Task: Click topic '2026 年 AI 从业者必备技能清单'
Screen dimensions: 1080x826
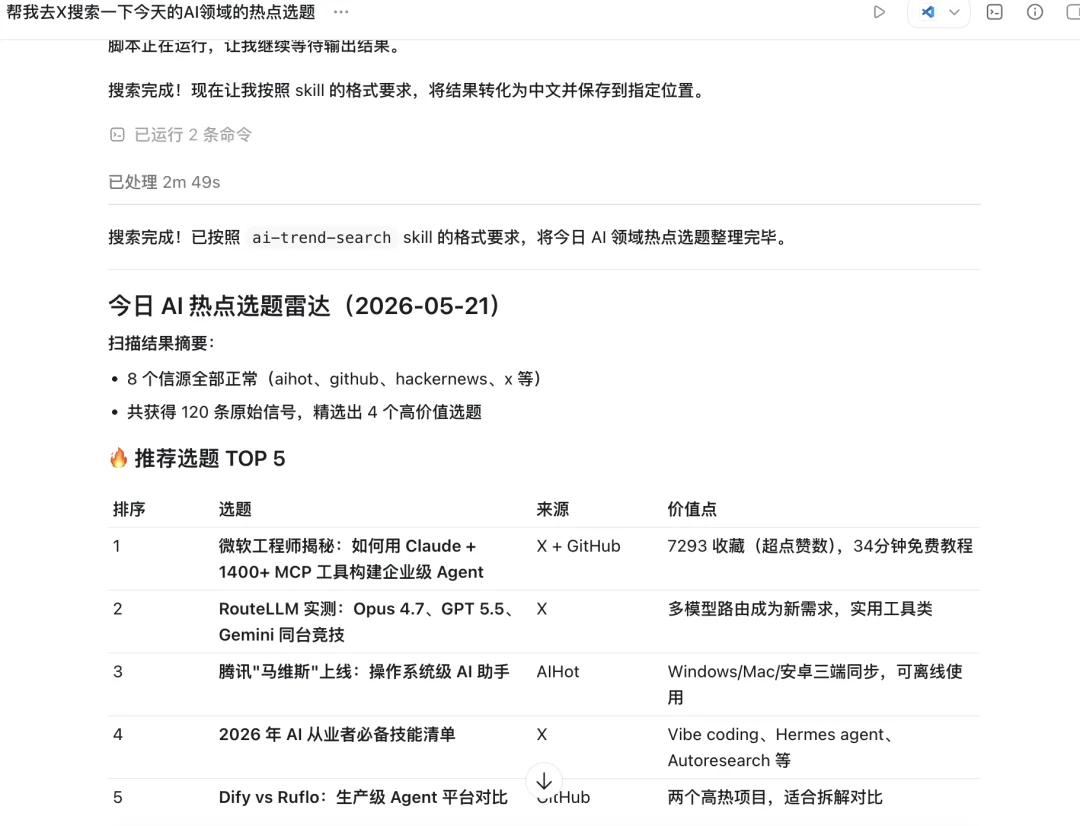Action: (x=337, y=734)
